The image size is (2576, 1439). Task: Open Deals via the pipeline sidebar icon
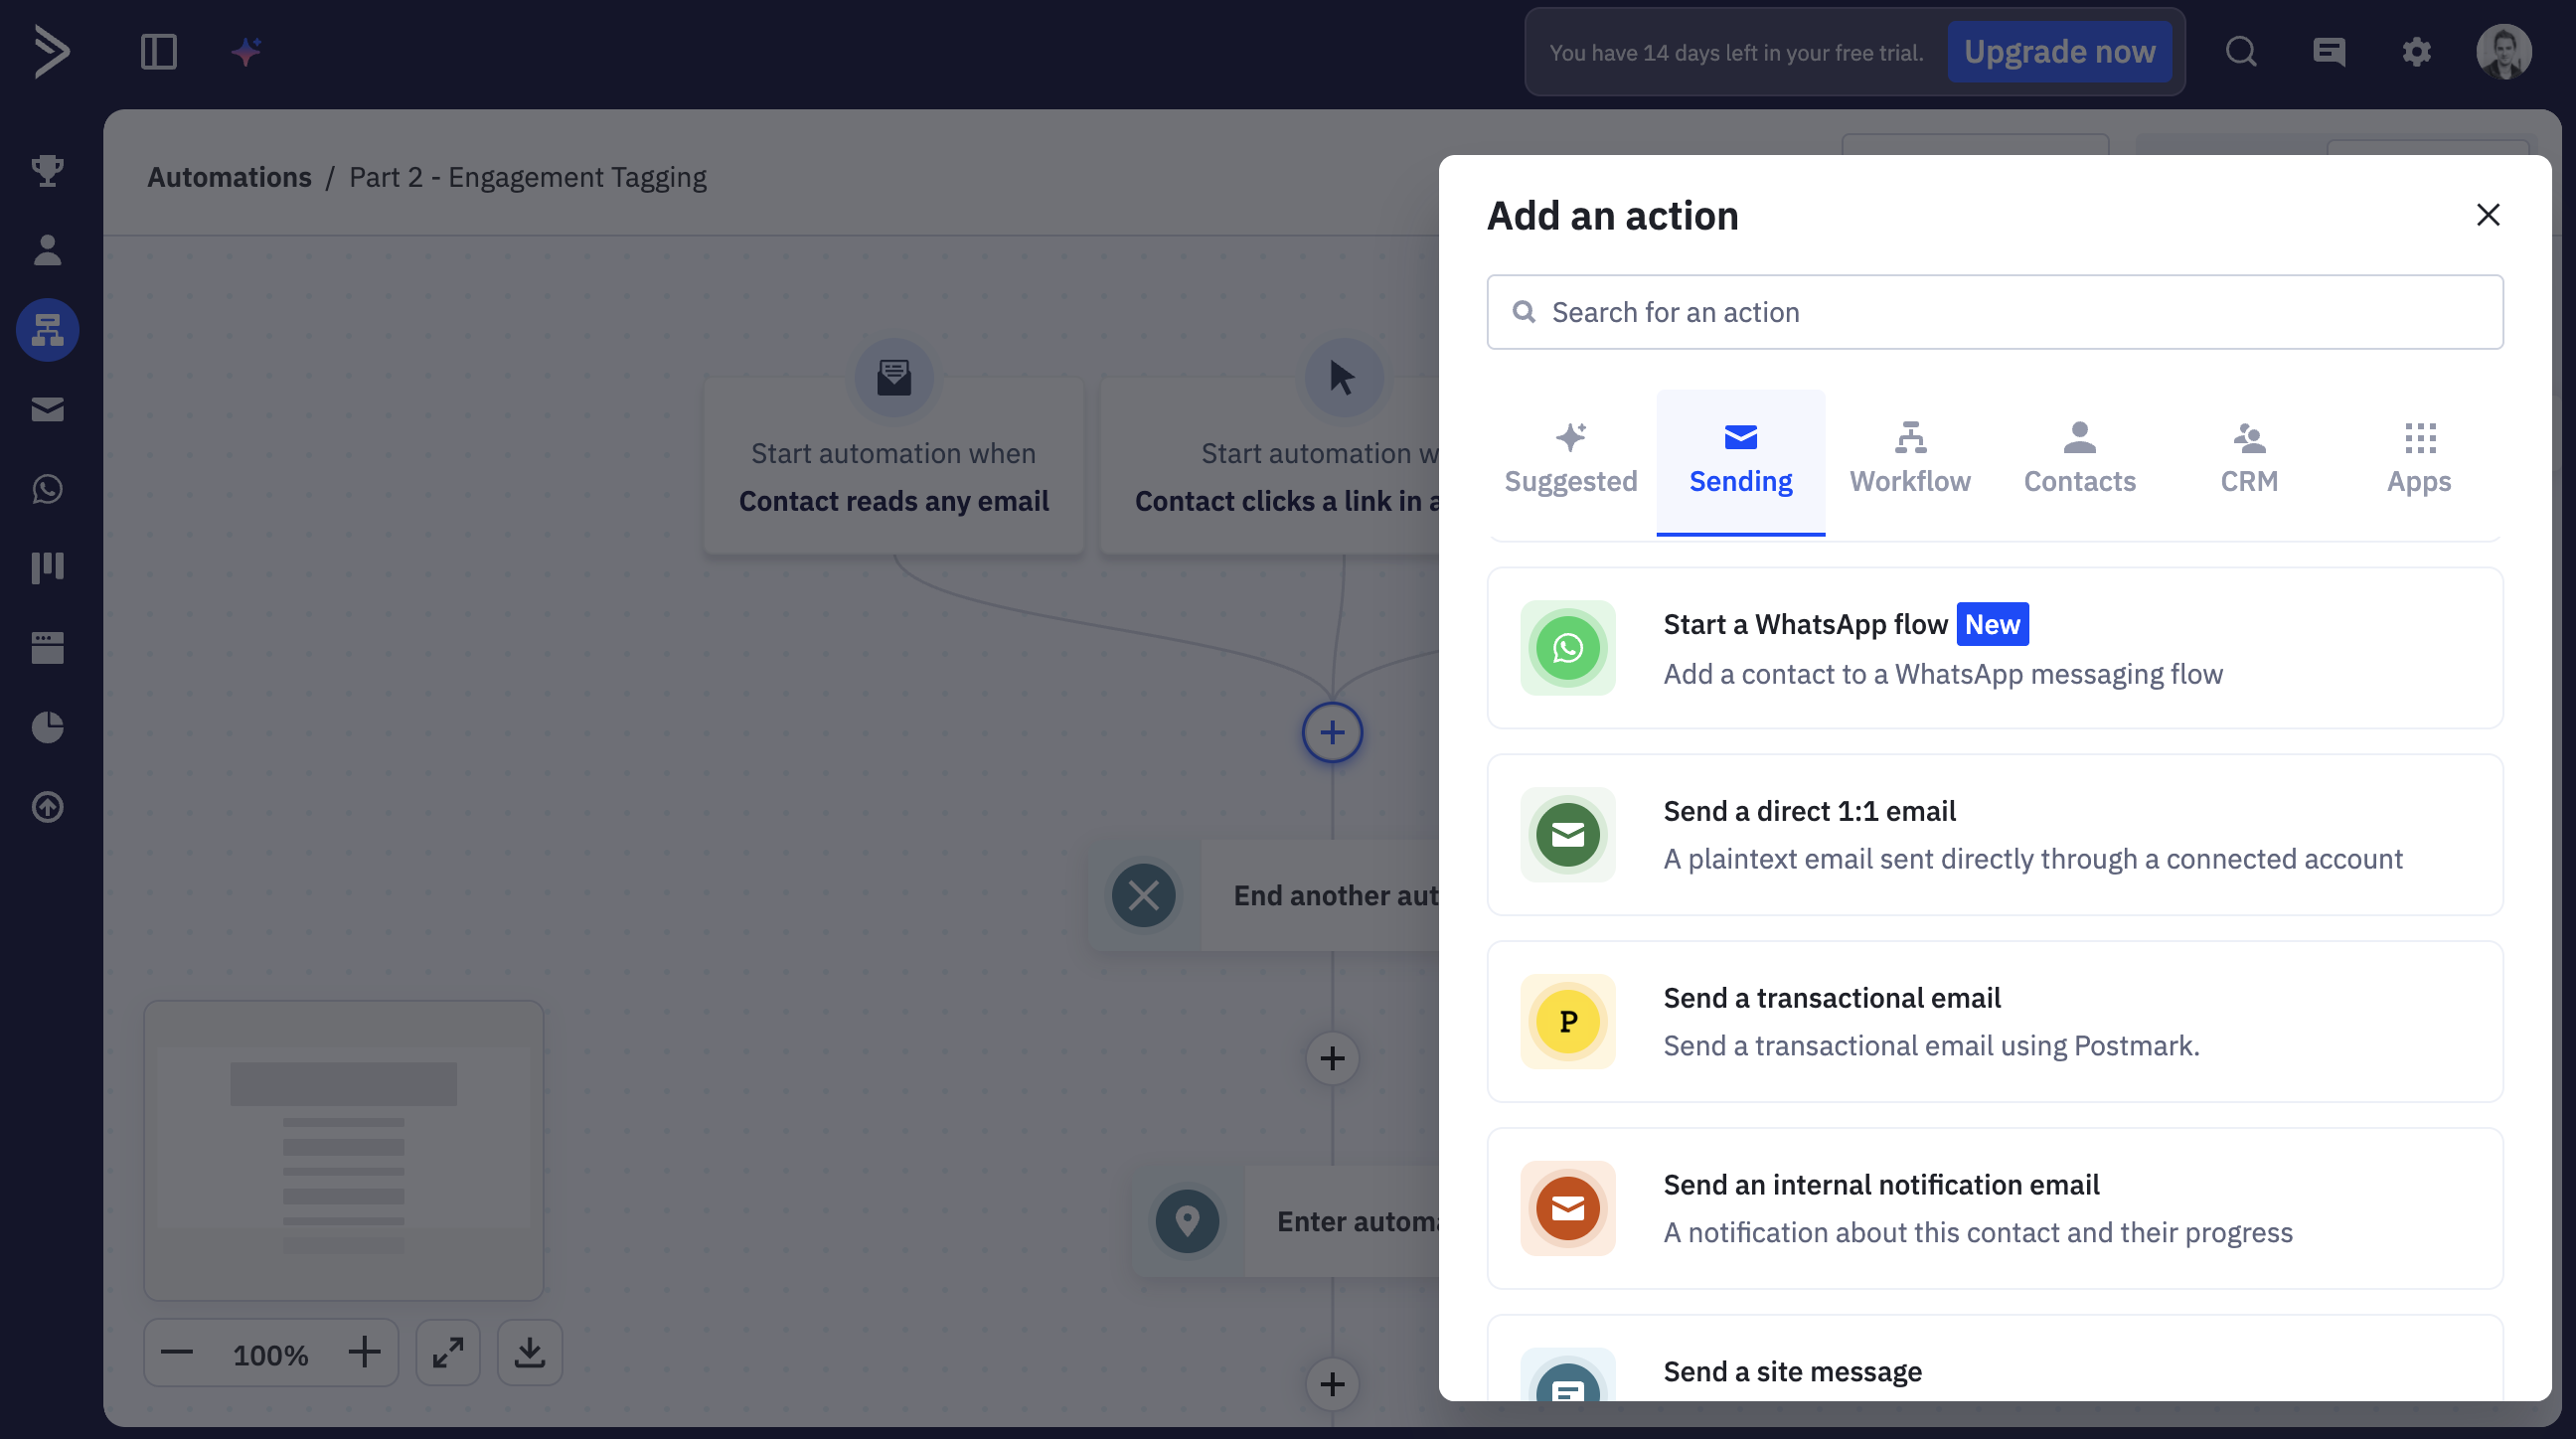(x=47, y=567)
